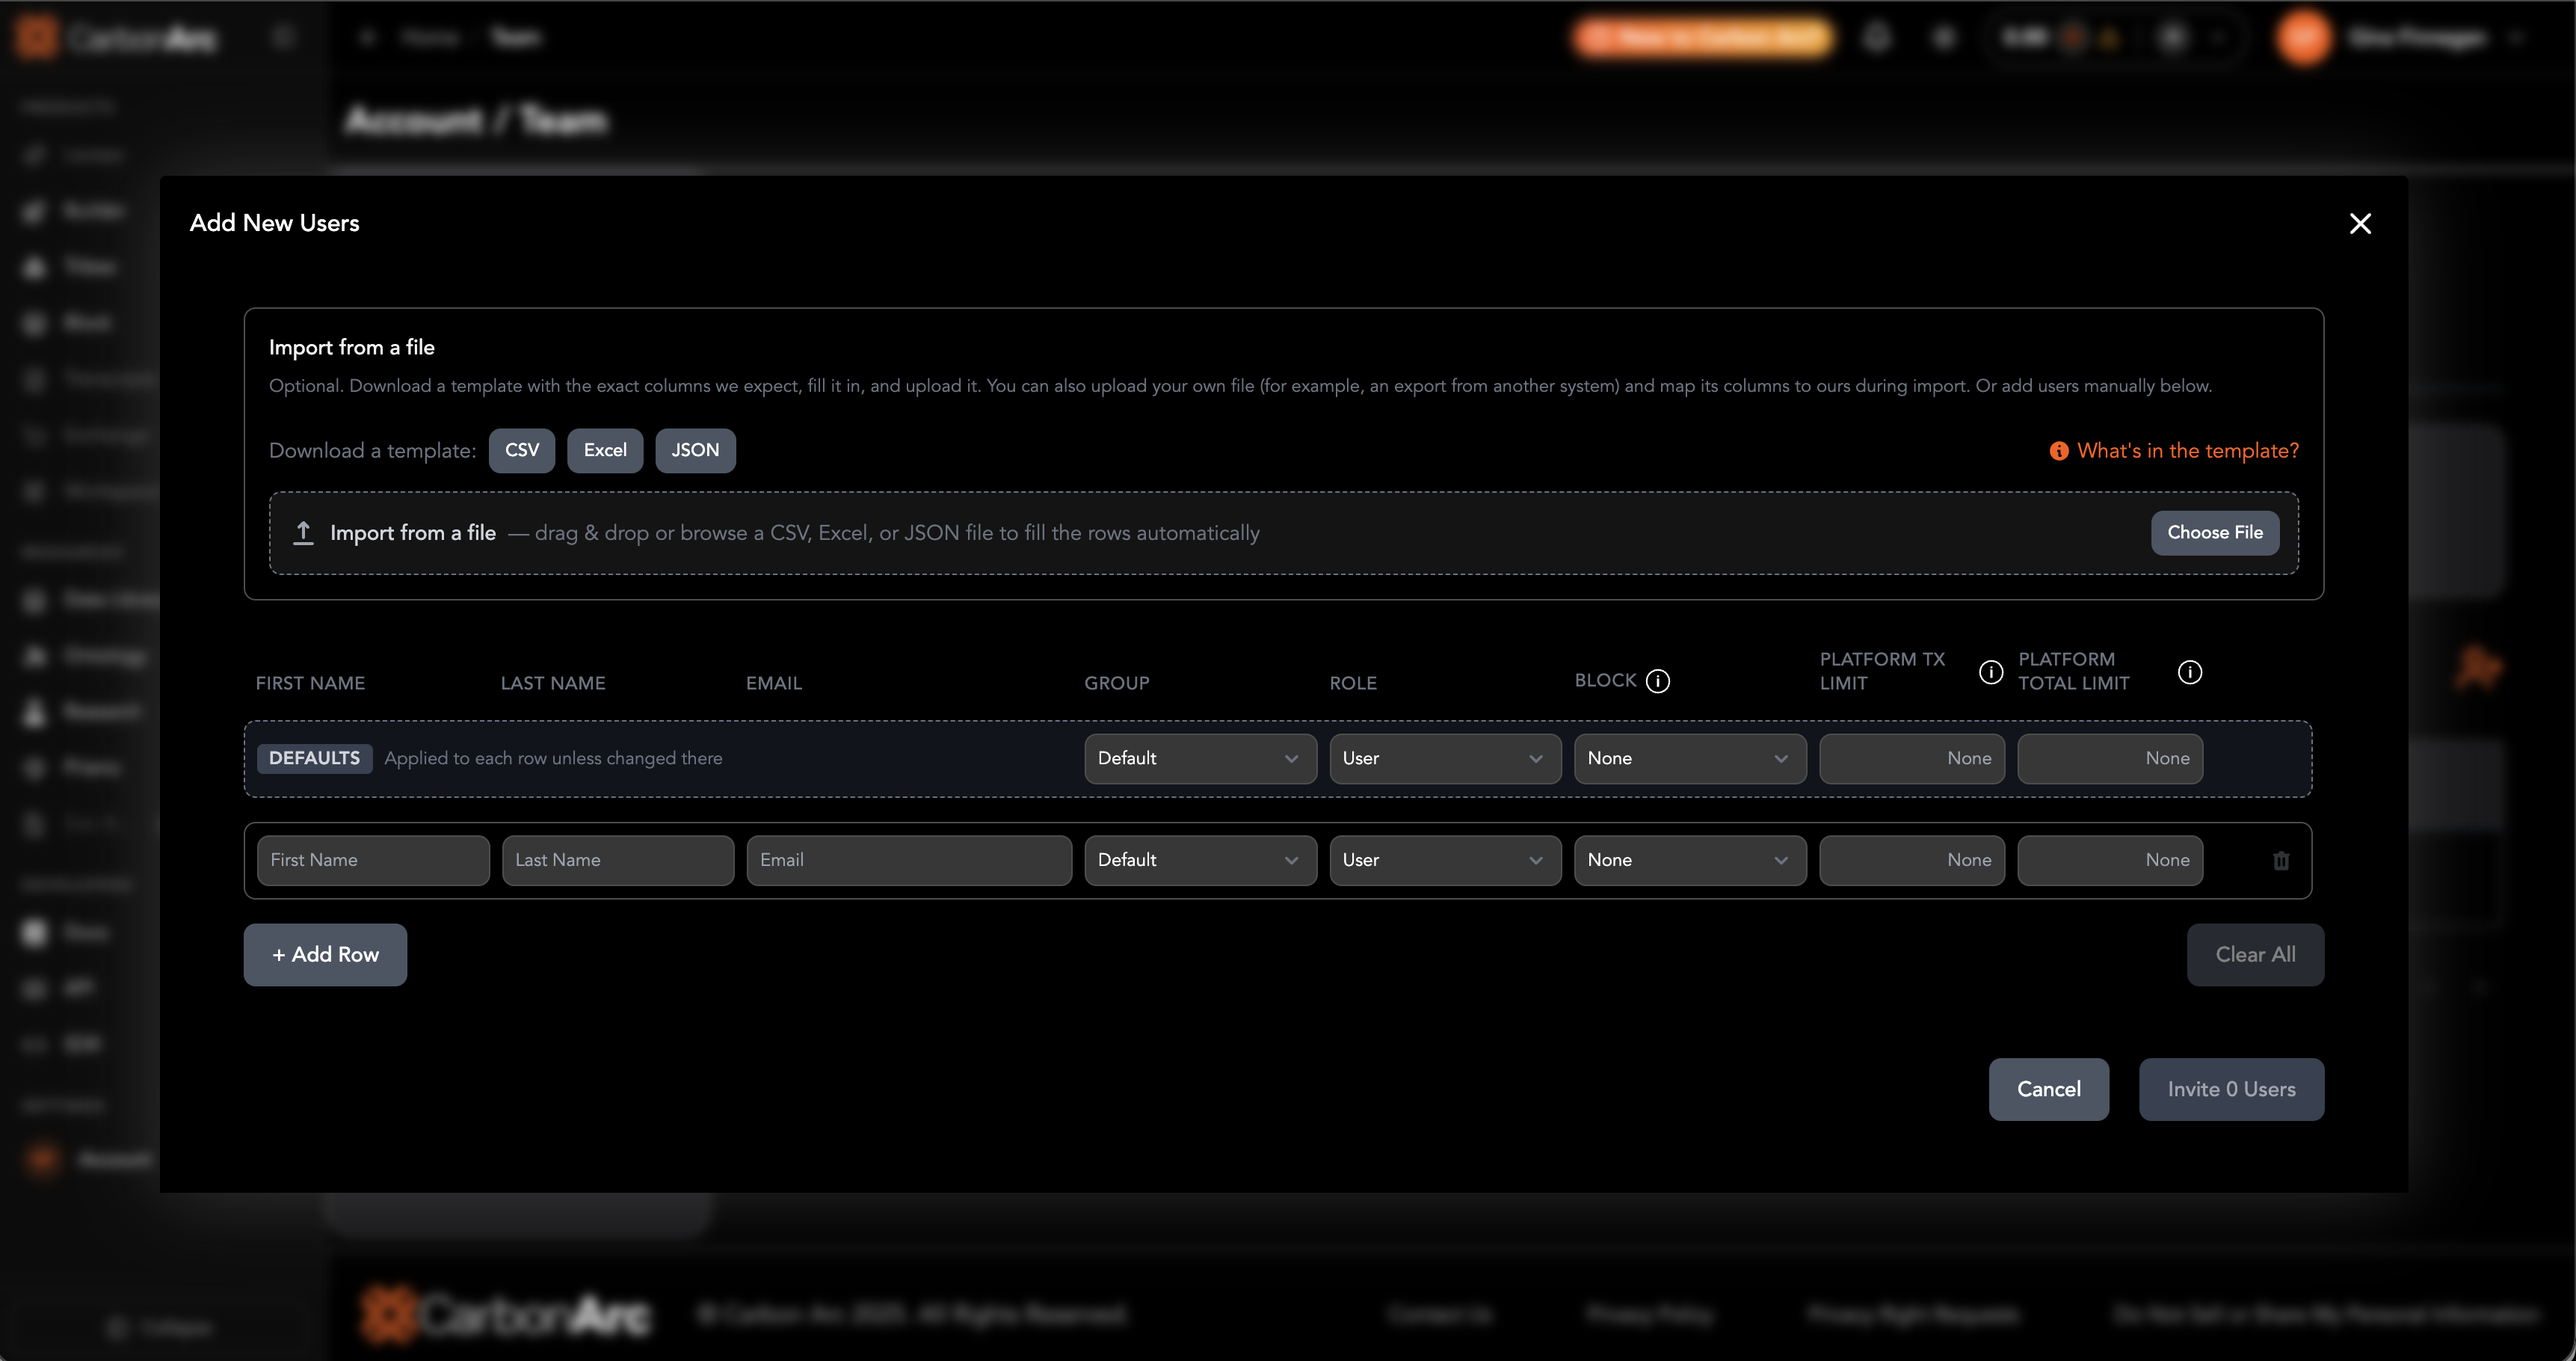The width and height of the screenshot is (2576, 1361).
Task: Click the ROLE column header
Action: click(x=1353, y=684)
